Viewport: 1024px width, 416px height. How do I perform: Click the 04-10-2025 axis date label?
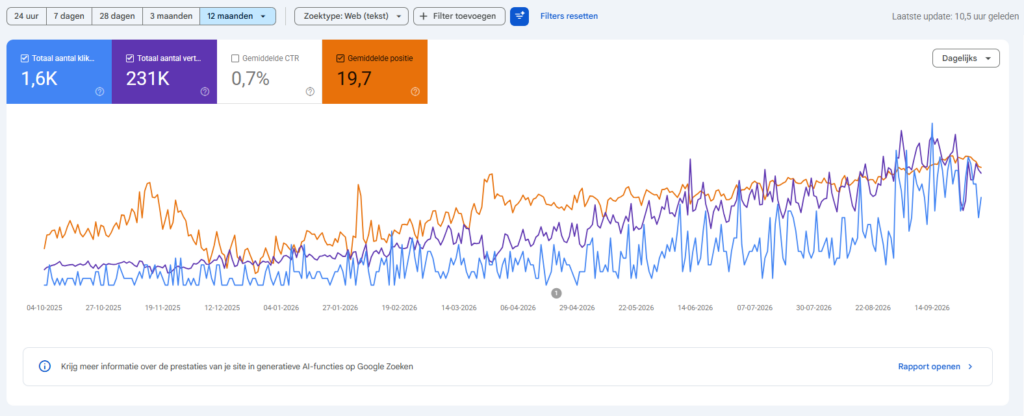tap(44, 307)
